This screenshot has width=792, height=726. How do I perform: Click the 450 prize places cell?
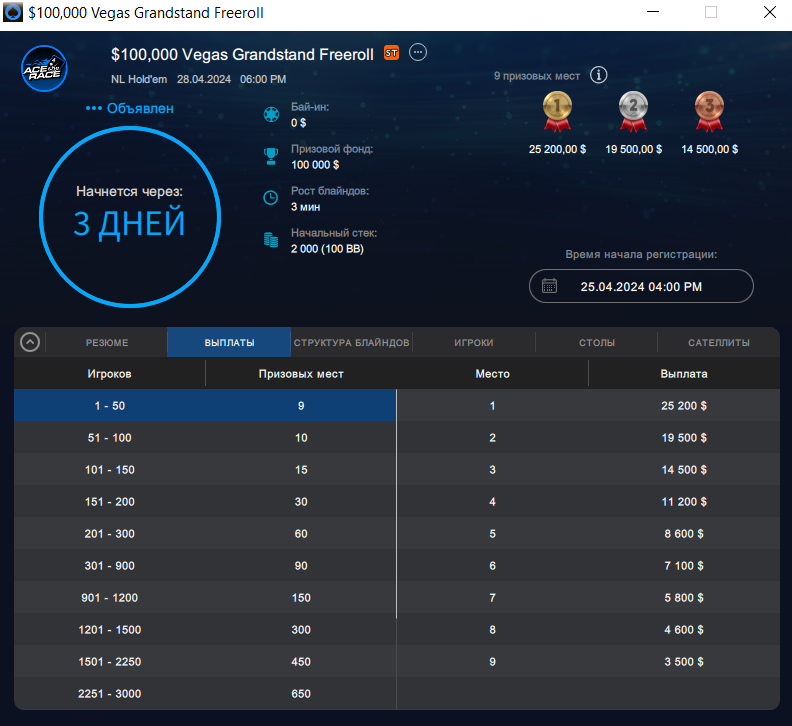tap(301, 661)
